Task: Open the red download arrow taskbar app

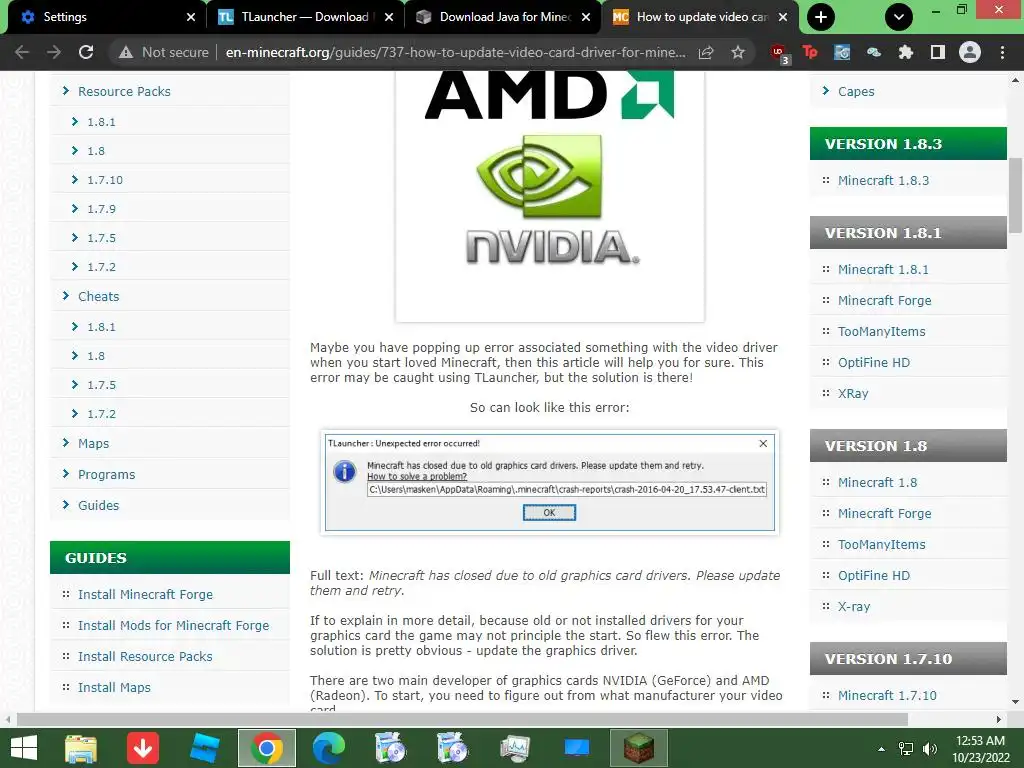Action: (142, 748)
